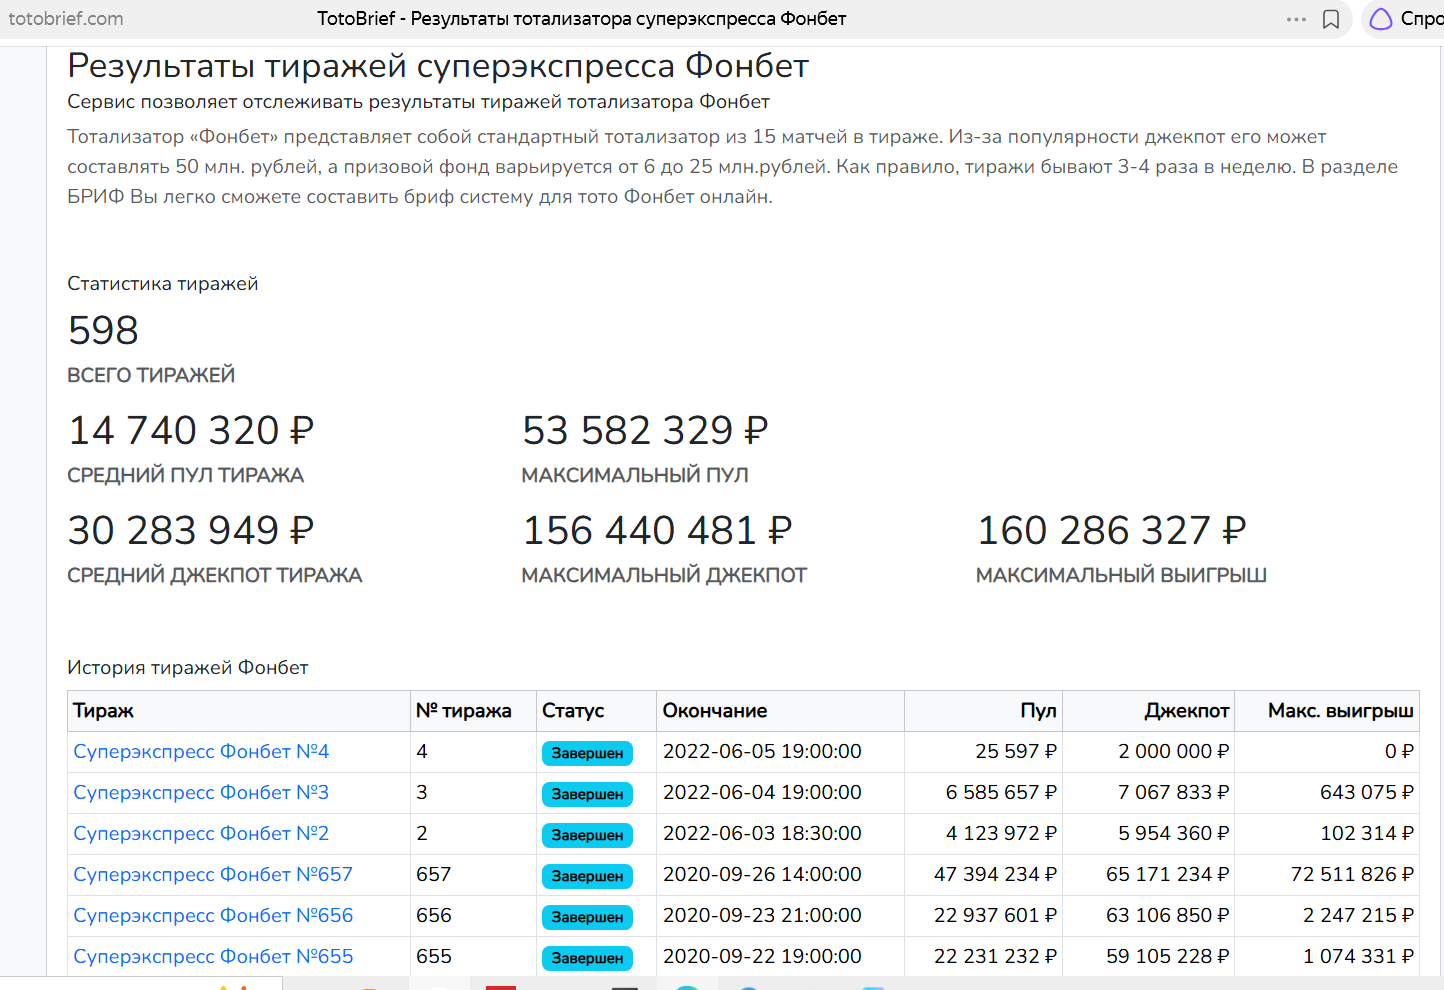Screen dimensions: 1444x990
Task: Click the totobrief.com address field
Action: coord(66,19)
